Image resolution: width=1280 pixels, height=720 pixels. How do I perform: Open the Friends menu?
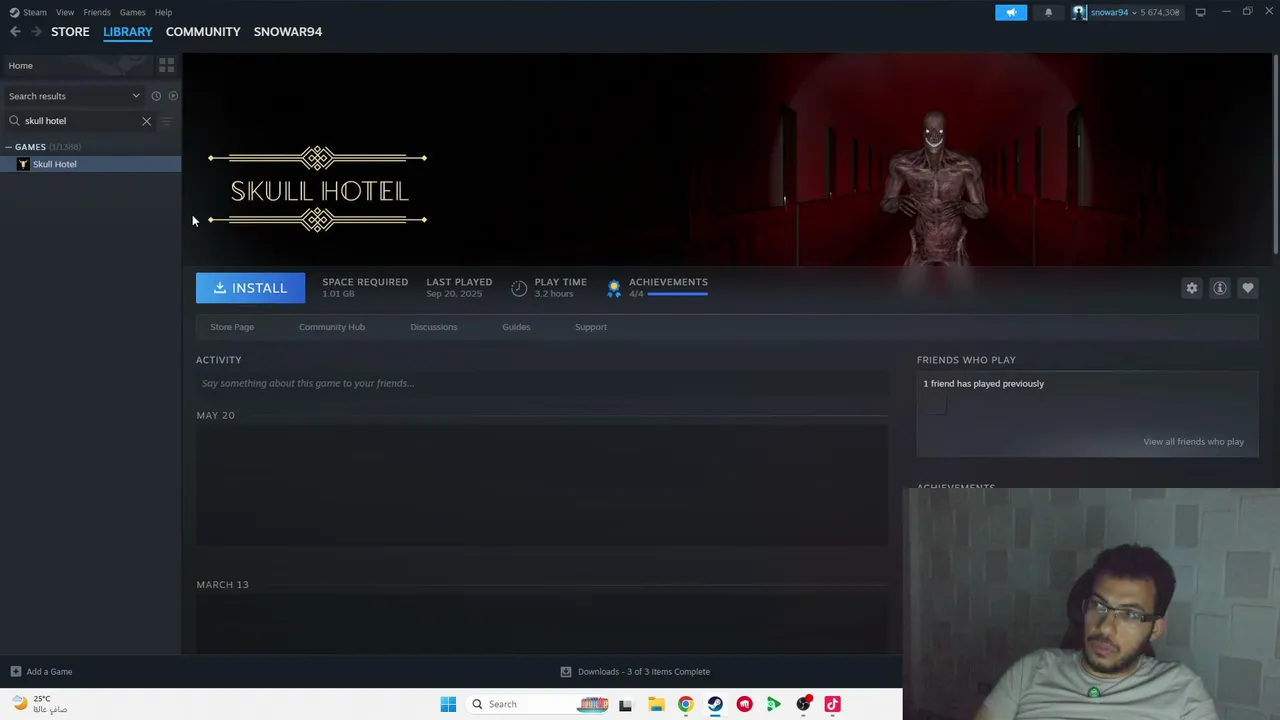(x=97, y=12)
